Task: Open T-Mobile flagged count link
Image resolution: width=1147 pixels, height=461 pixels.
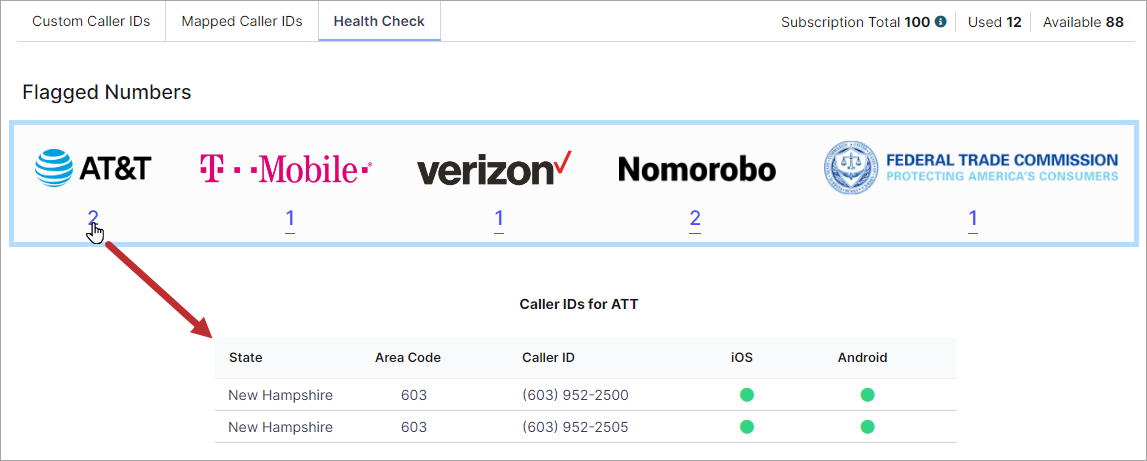Action: tap(290, 219)
